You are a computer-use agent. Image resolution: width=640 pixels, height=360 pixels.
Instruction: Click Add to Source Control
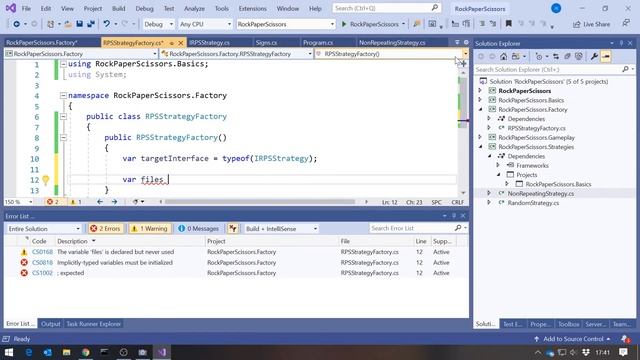pos(573,339)
